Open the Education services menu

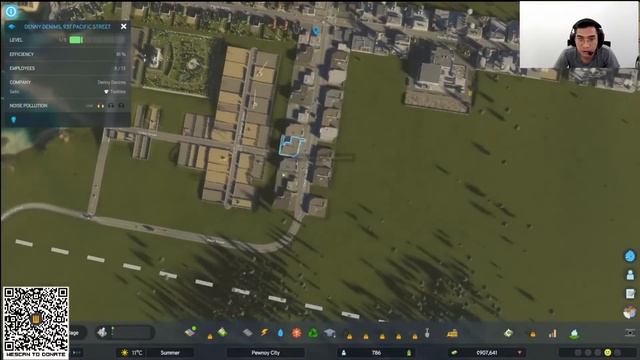click(330, 333)
